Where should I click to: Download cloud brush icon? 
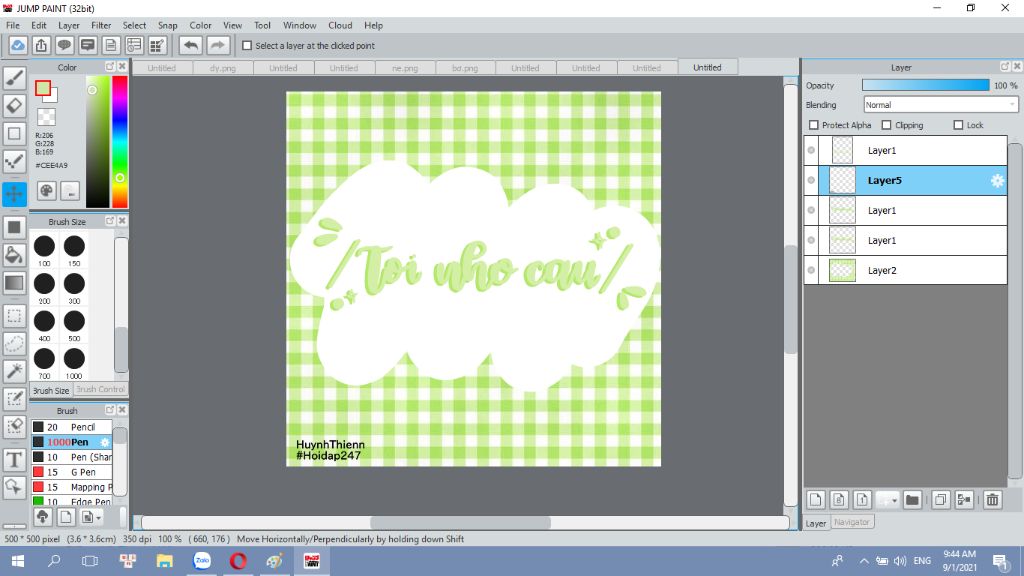(x=42, y=517)
